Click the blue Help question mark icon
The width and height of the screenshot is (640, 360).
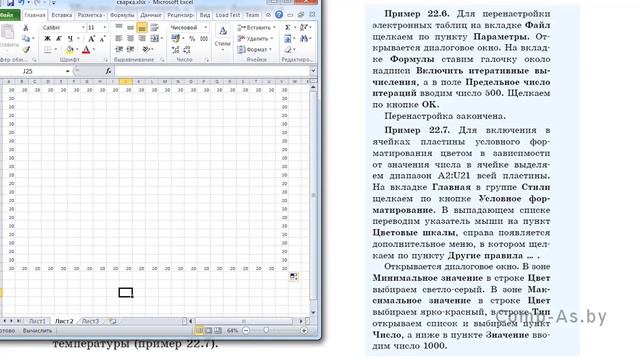coord(279,15)
